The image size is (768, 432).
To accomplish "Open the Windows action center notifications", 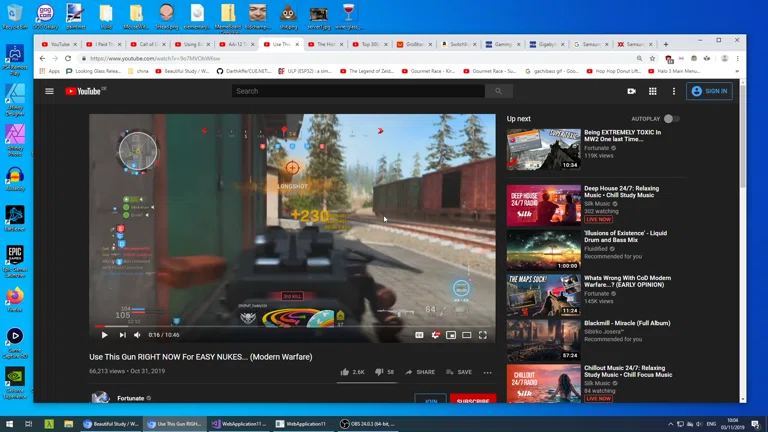I will (x=756, y=424).
